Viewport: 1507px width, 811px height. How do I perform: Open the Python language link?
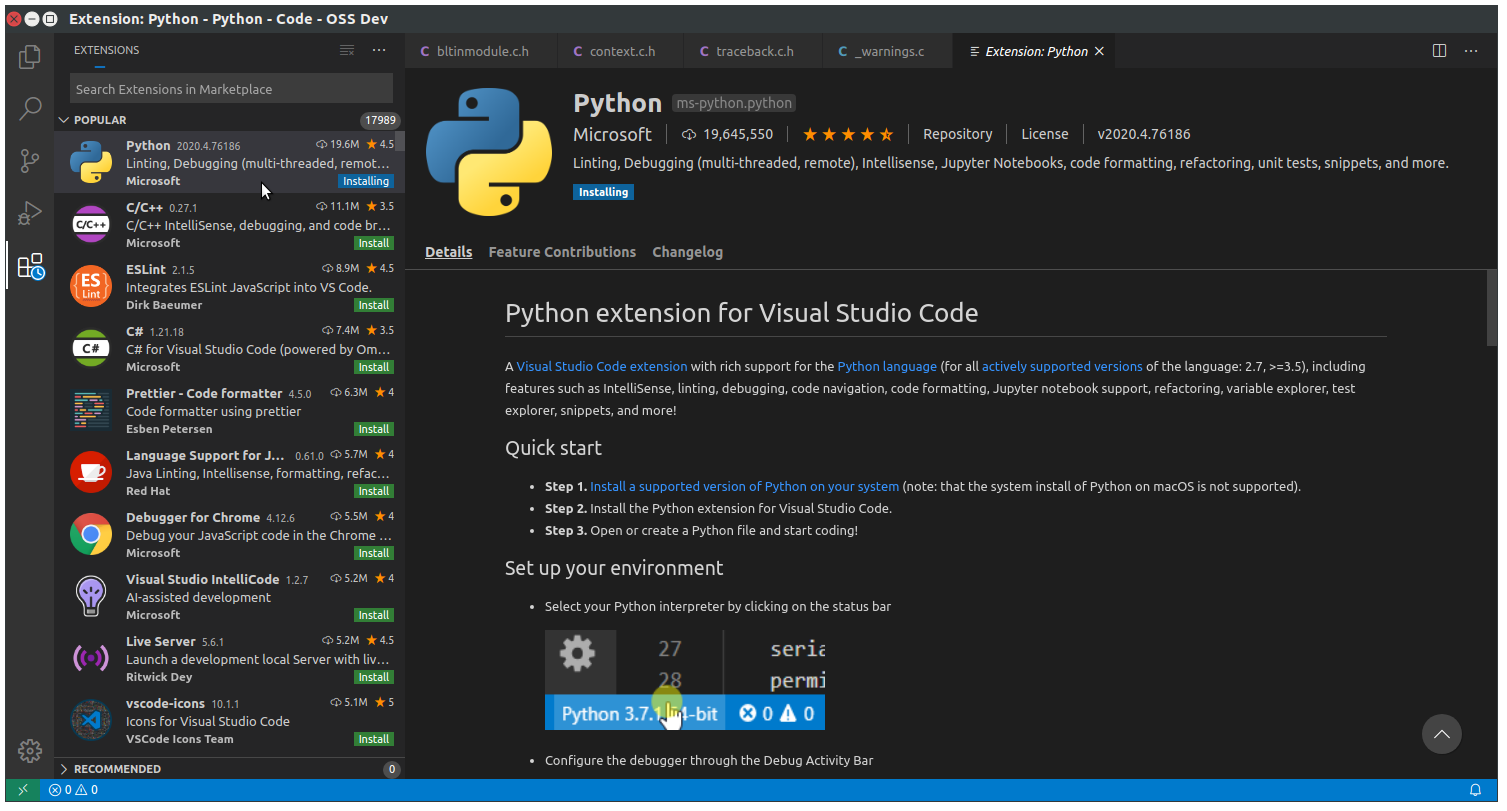tap(887, 366)
